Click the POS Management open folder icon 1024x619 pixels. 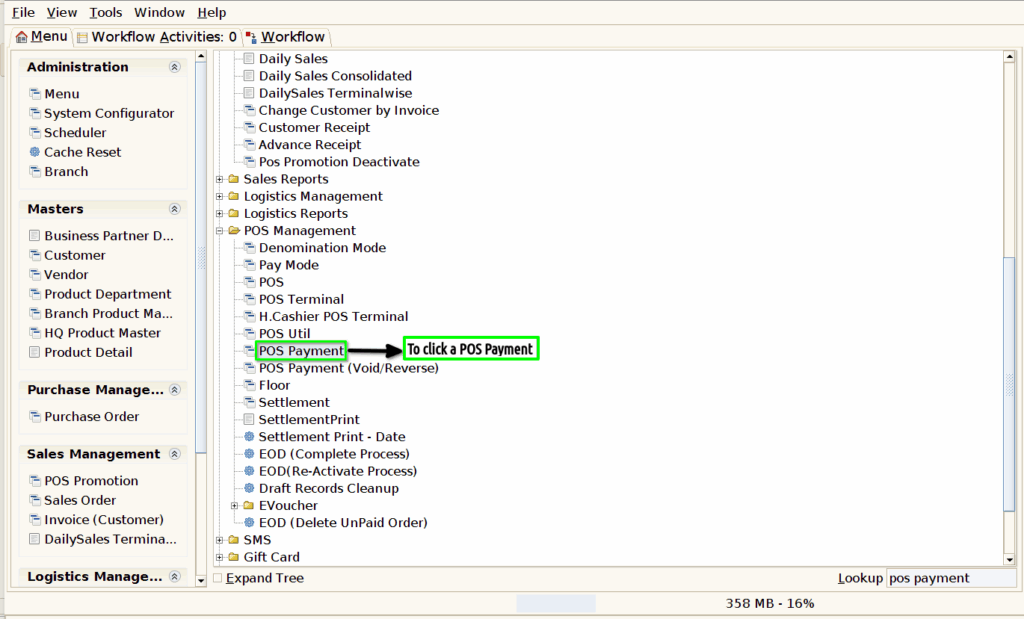(x=234, y=230)
